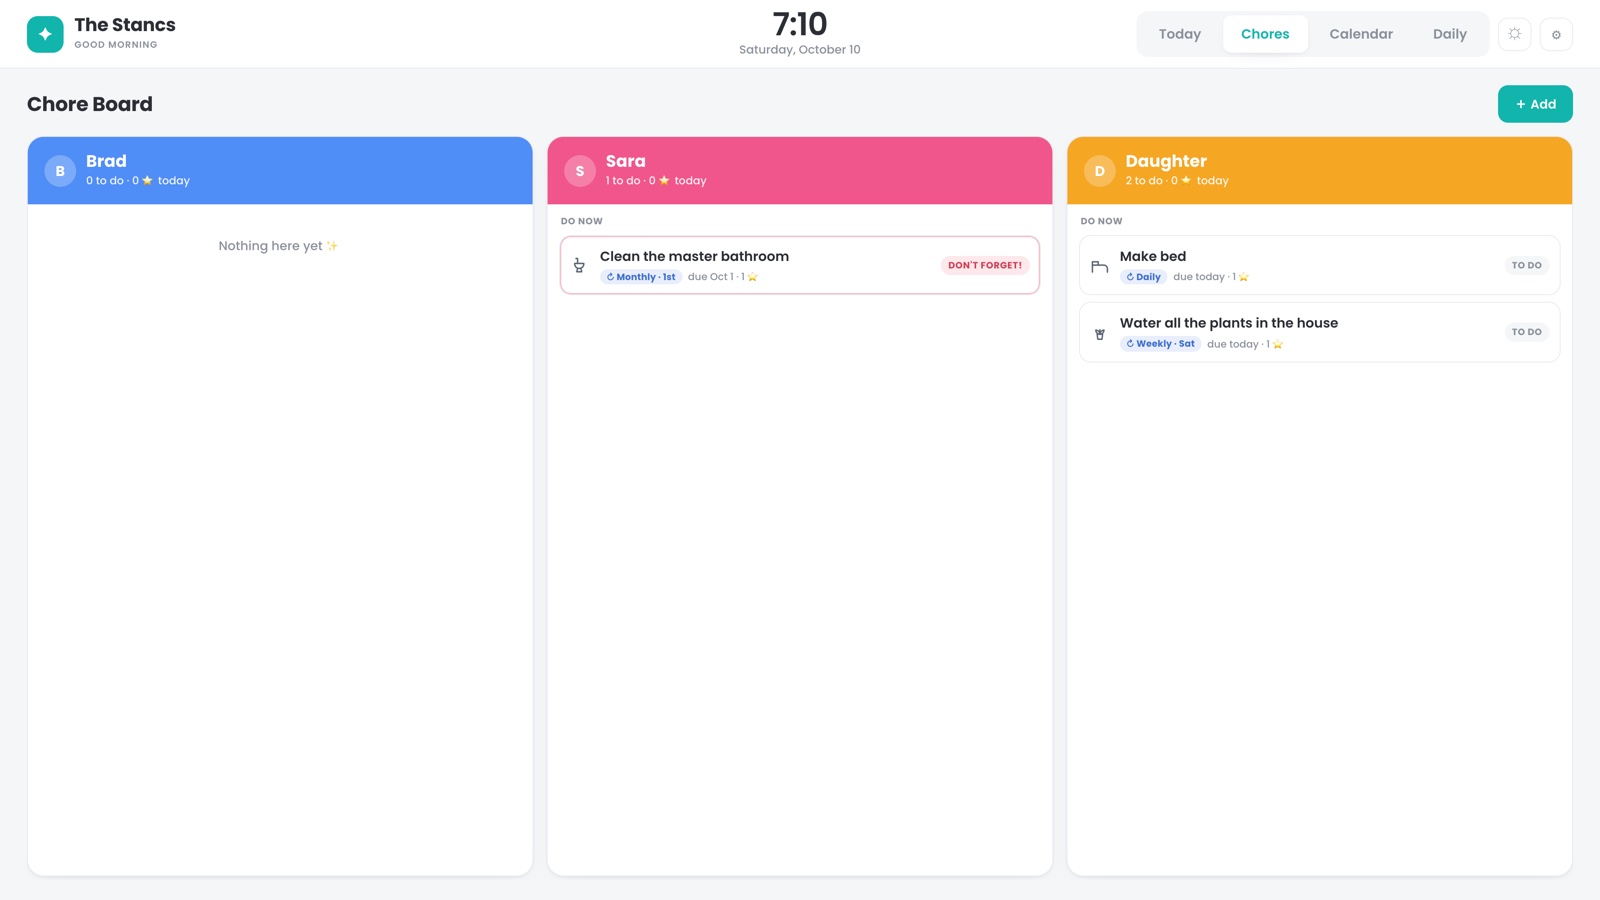
Task: Open settings via the gear icon
Action: 1556,34
